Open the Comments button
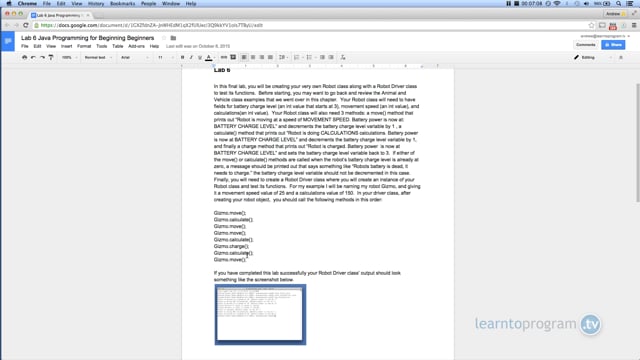Screen dimensions: 640x360 586,45
